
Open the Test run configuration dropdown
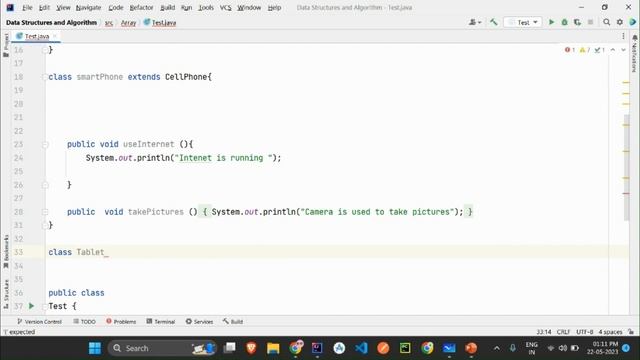(523, 22)
